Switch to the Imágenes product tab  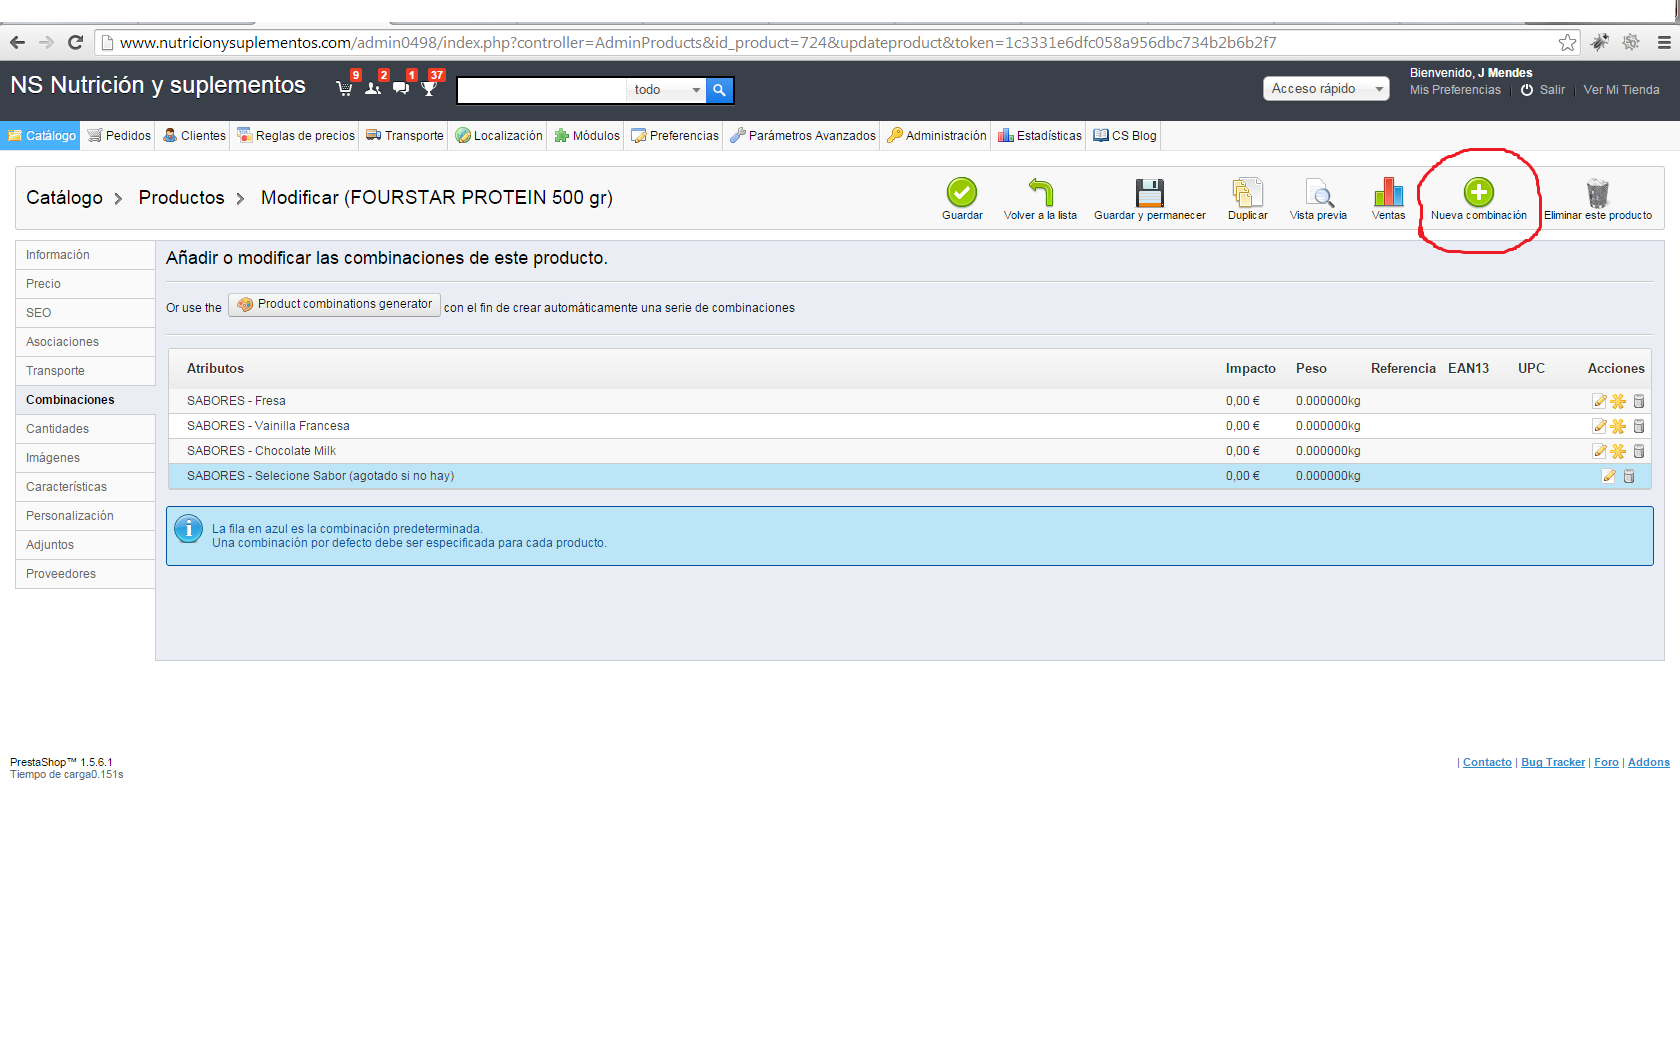[x=85, y=458]
